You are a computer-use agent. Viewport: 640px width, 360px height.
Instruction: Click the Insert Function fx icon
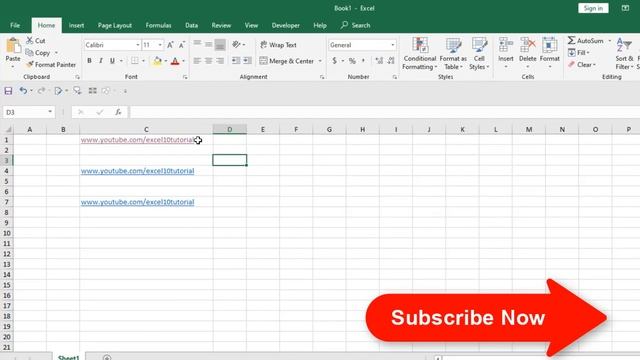pyautogui.click(x=118, y=112)
